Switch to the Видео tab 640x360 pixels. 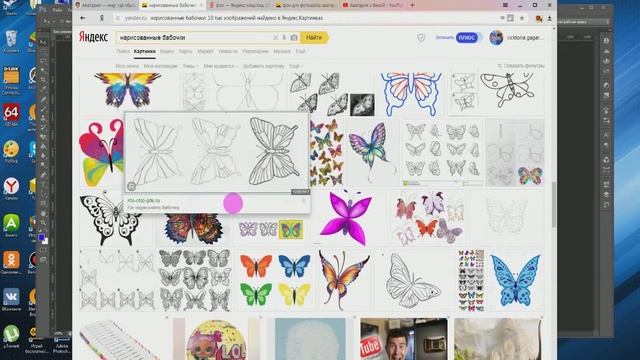[x=167, y=51]
